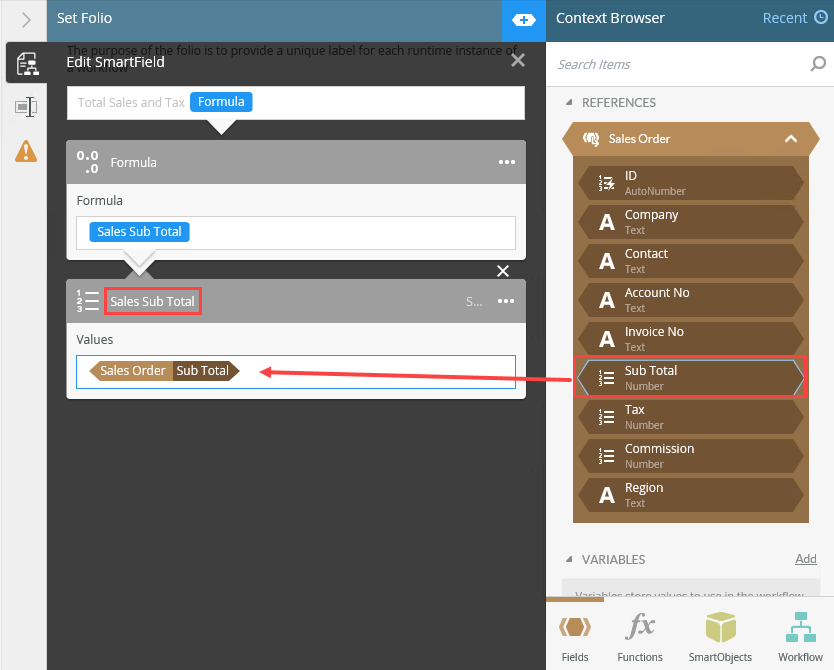Click the Tax number type icon
The image size is (834, 670).
tap(606, 417)
